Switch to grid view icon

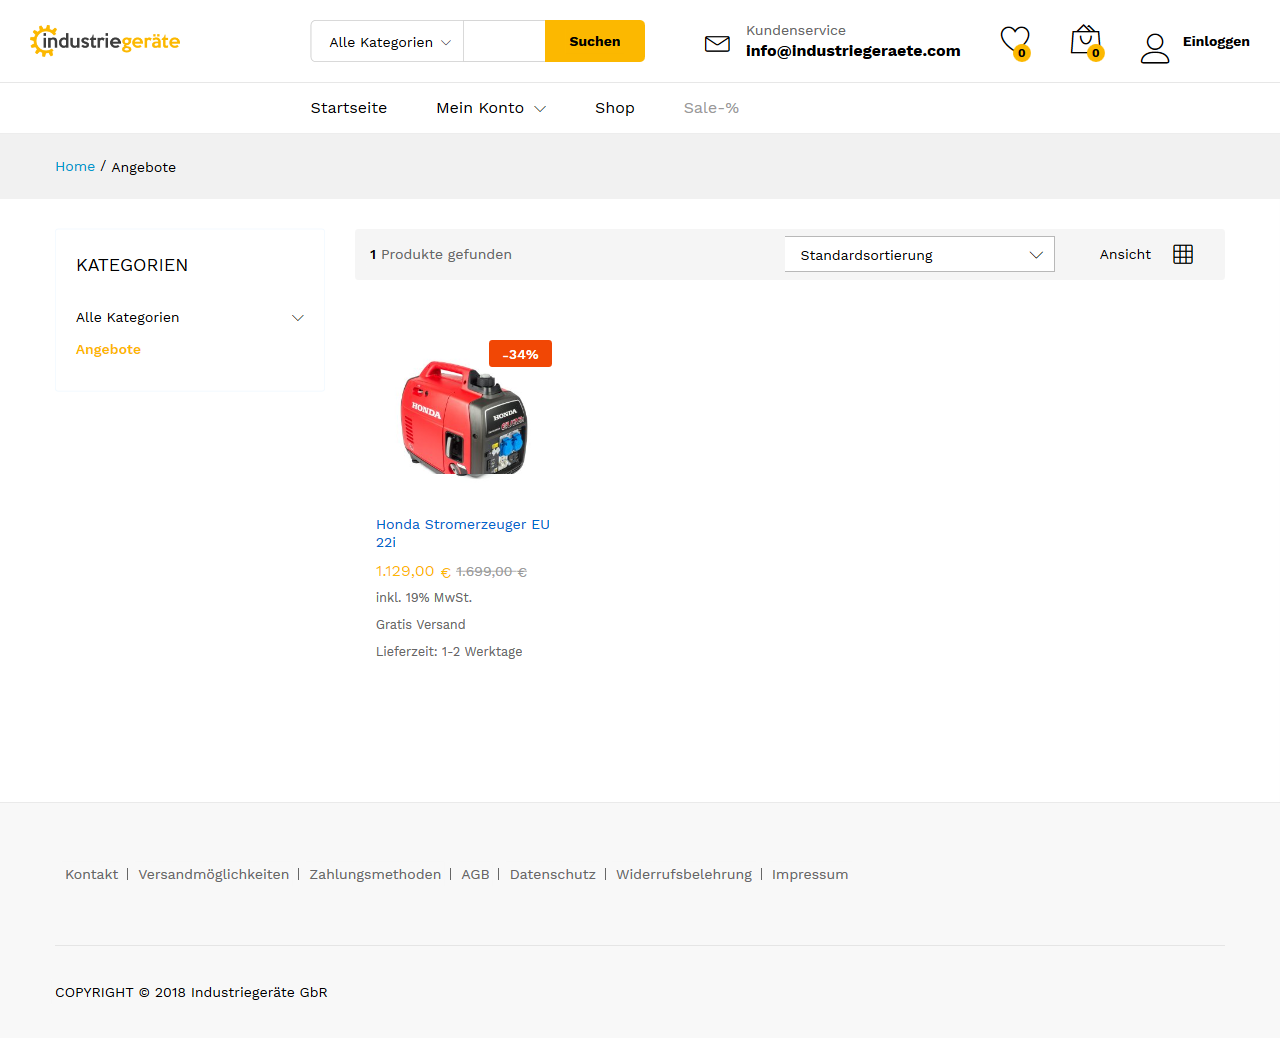tap(1183, 254)
